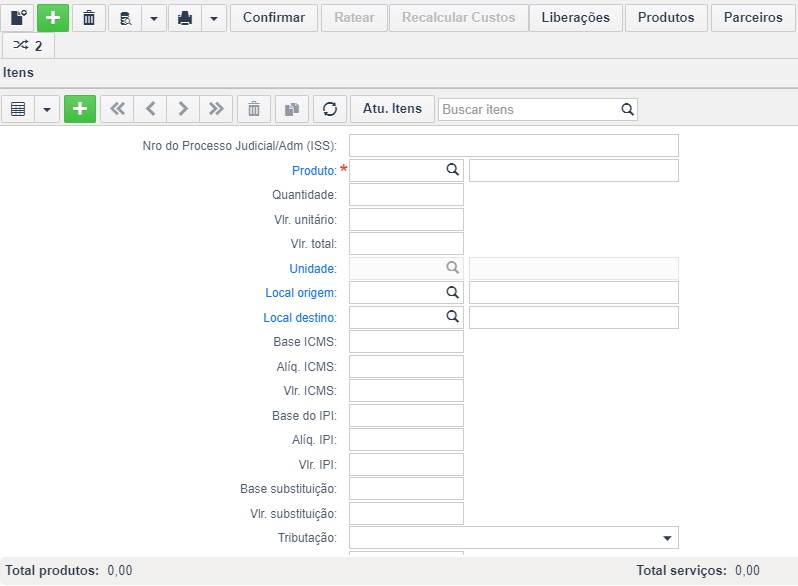798x586 pixels.
Task: Click the Nro do Processo Judicial/Adm field
Action: (x=514, y=146)
